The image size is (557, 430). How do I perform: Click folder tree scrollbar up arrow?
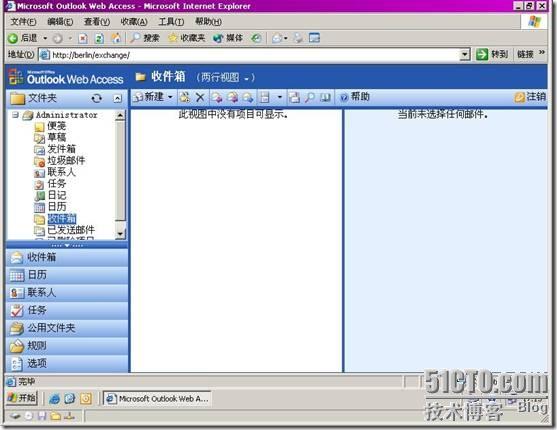point(120,115)
